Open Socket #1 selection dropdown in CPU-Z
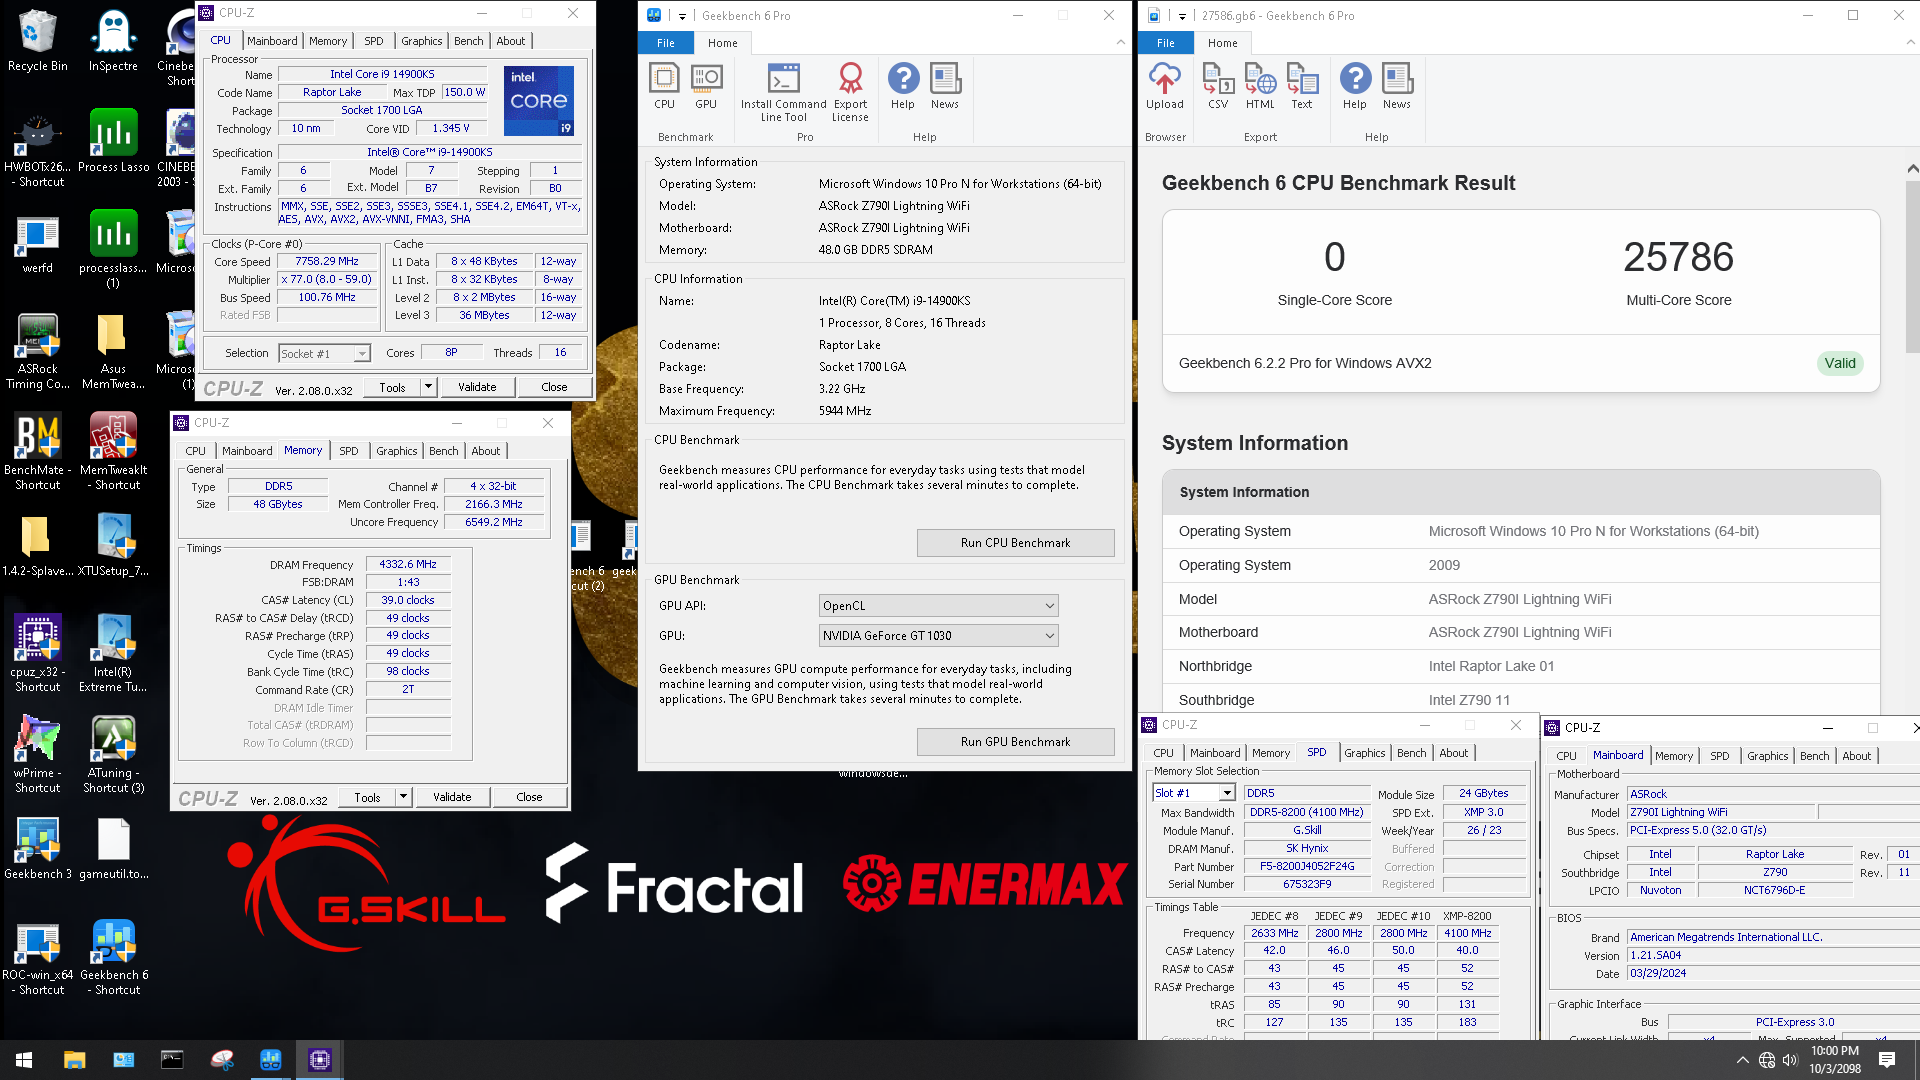The height and width of the screenshot is (1080, 1920). [x=324, y=353]
